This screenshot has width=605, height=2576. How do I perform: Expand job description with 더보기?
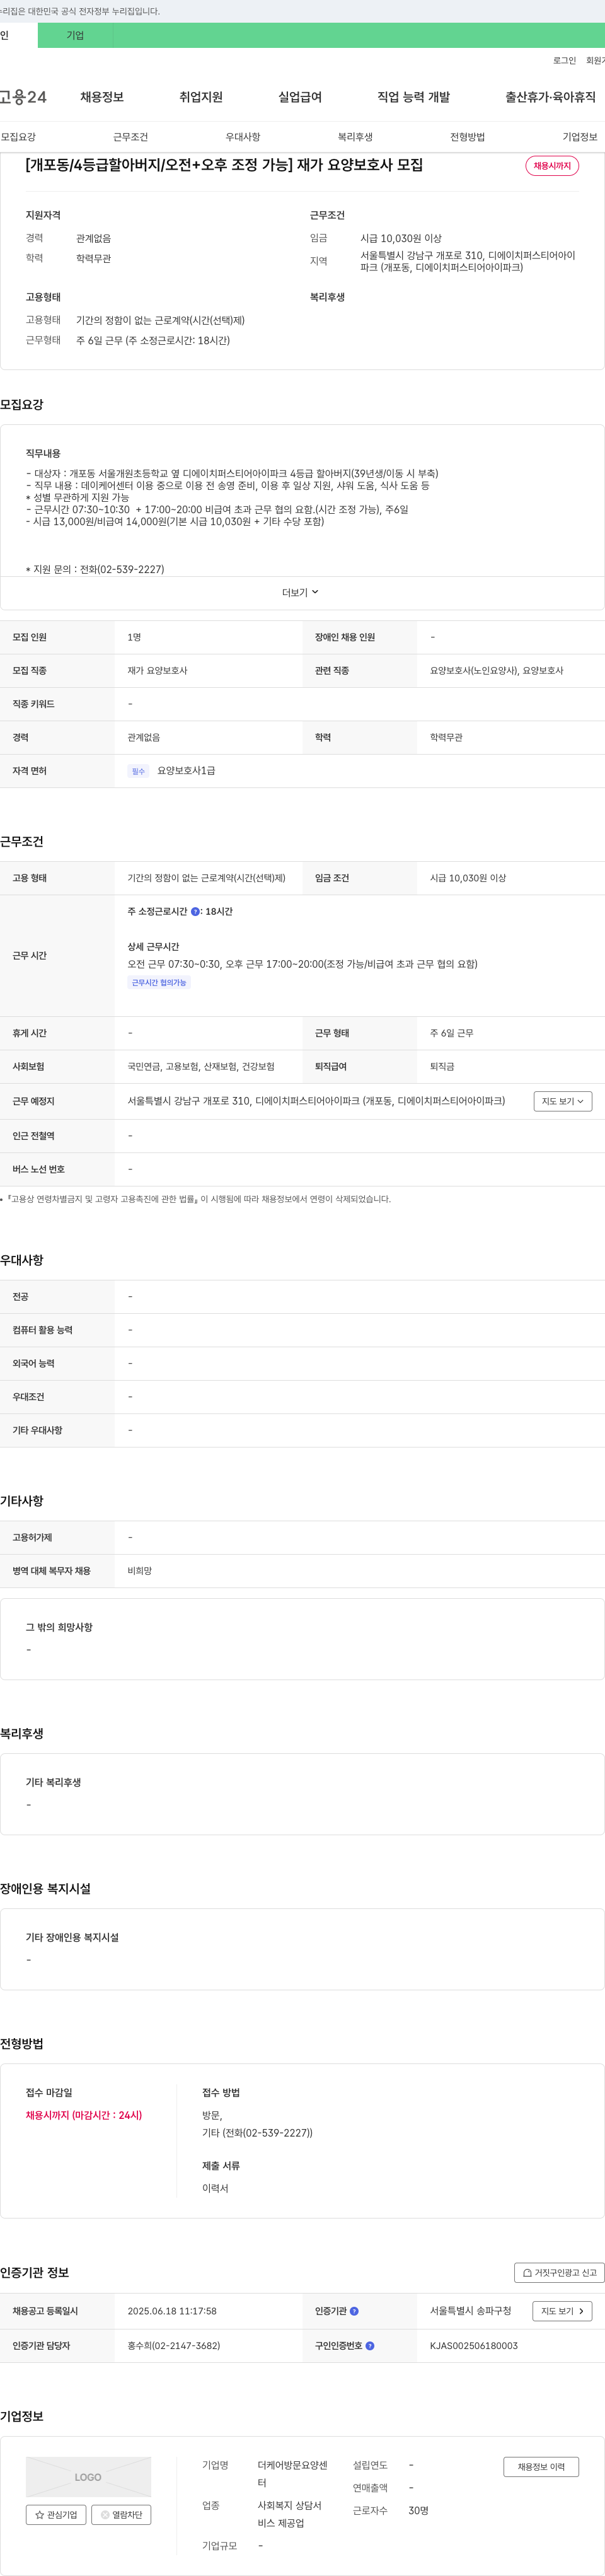pyautogui.click(x=301, y=593)
